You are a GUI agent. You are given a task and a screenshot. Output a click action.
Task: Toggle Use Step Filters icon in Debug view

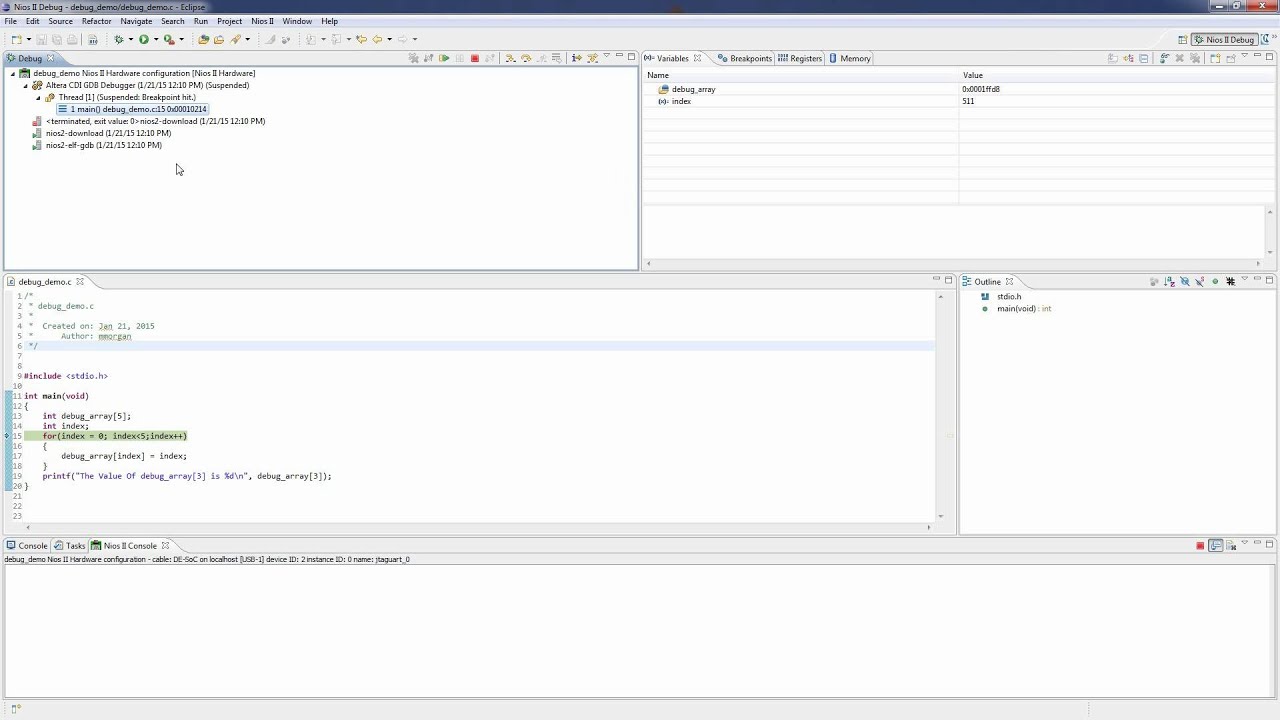coord(591,58)
